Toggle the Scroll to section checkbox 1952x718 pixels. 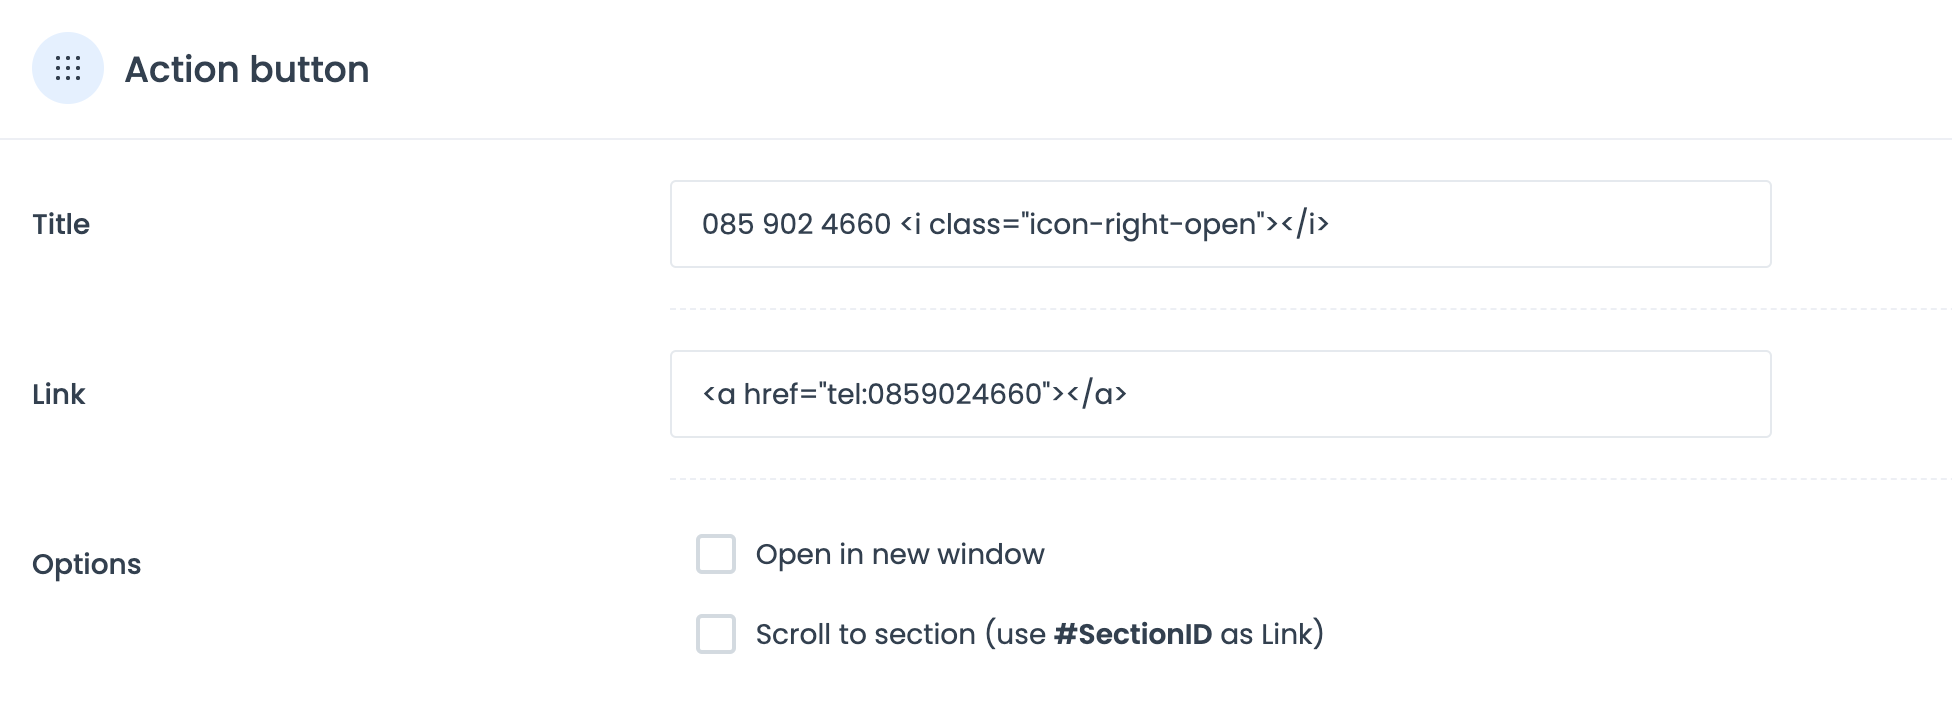pos(716,634)
